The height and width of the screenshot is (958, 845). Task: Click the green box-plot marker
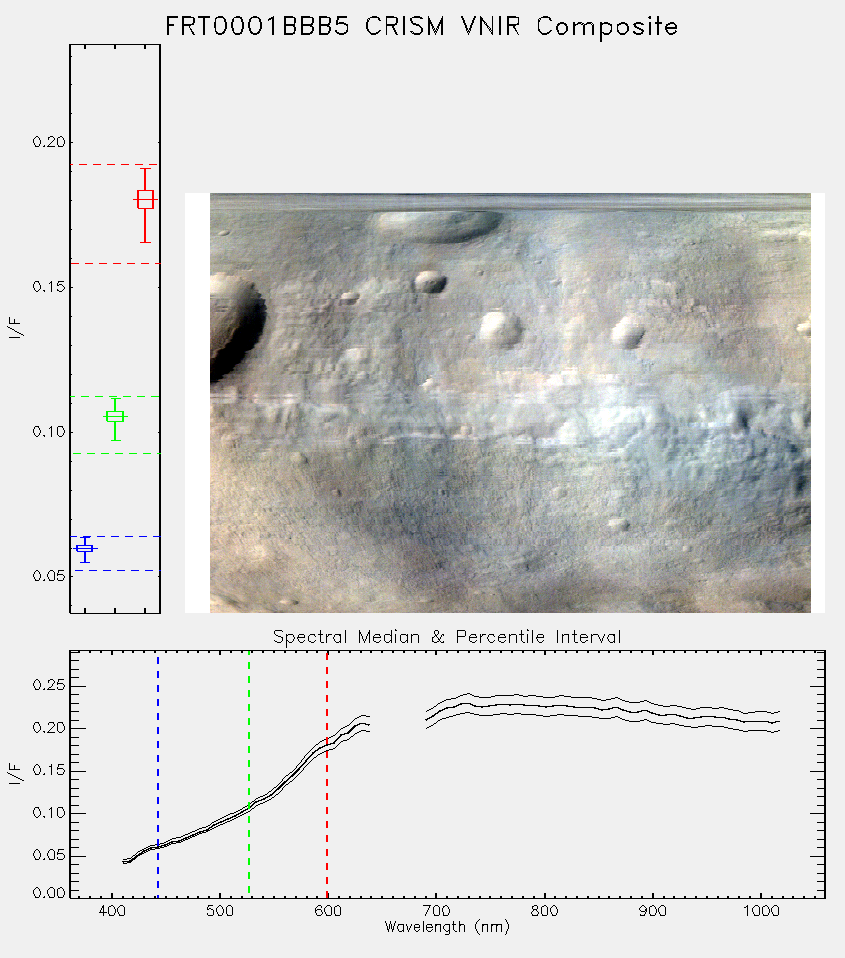tap(115, 417)
